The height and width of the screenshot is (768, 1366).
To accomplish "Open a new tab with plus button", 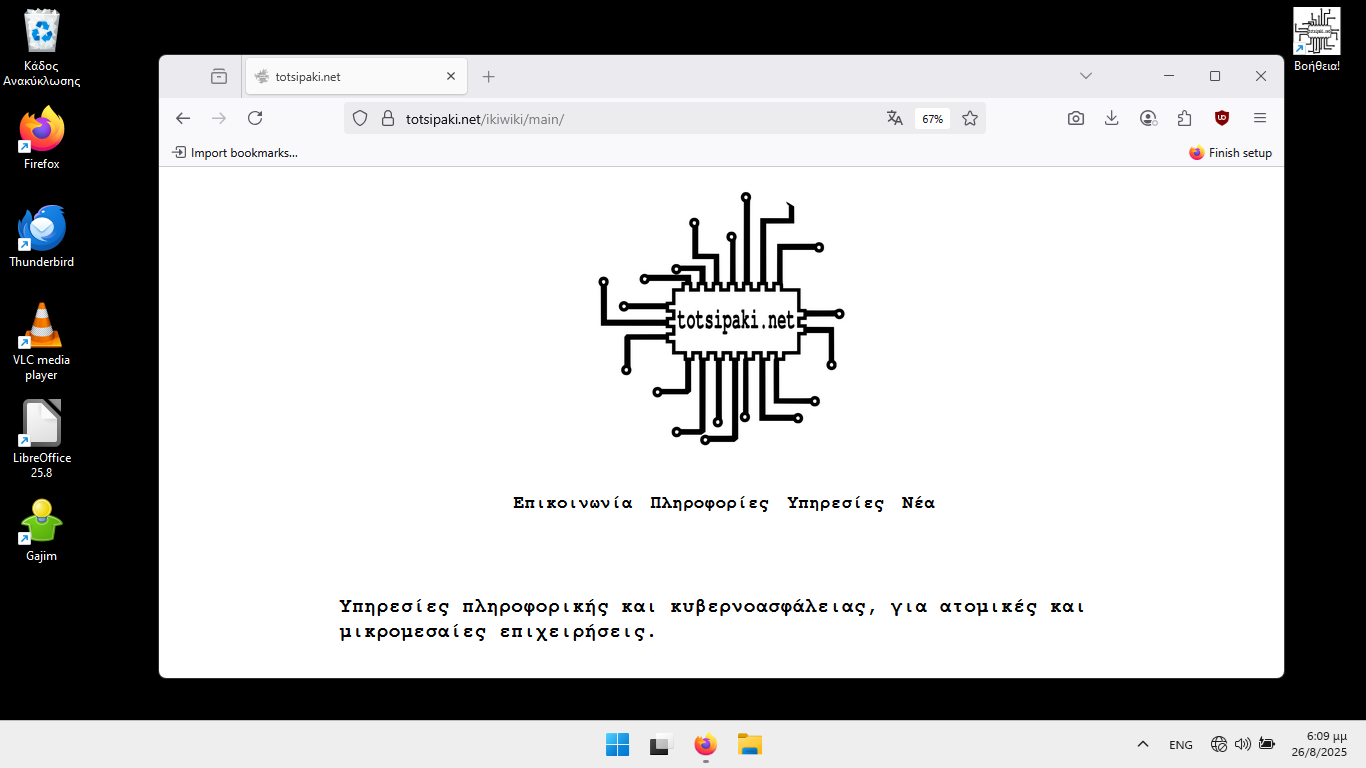I will (x=488, y=76).
